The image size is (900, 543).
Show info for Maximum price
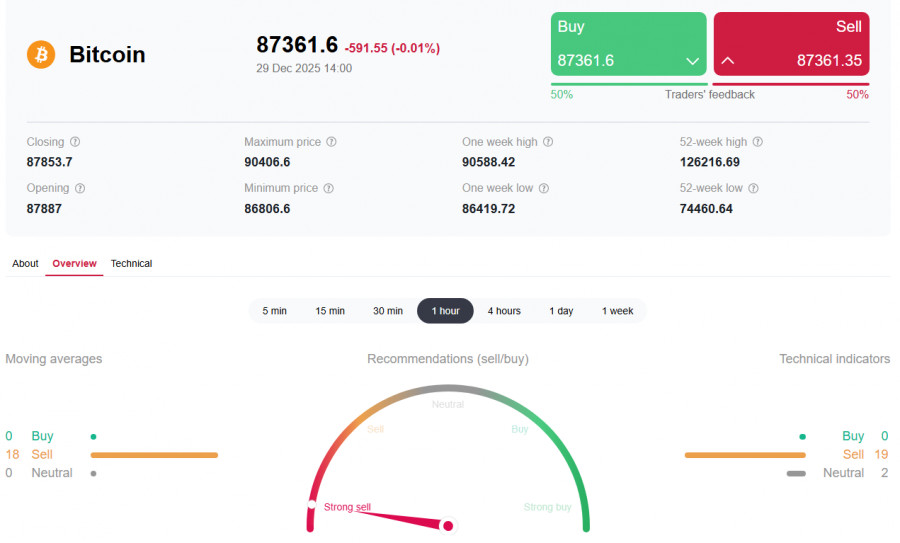(x=331, y=142)
